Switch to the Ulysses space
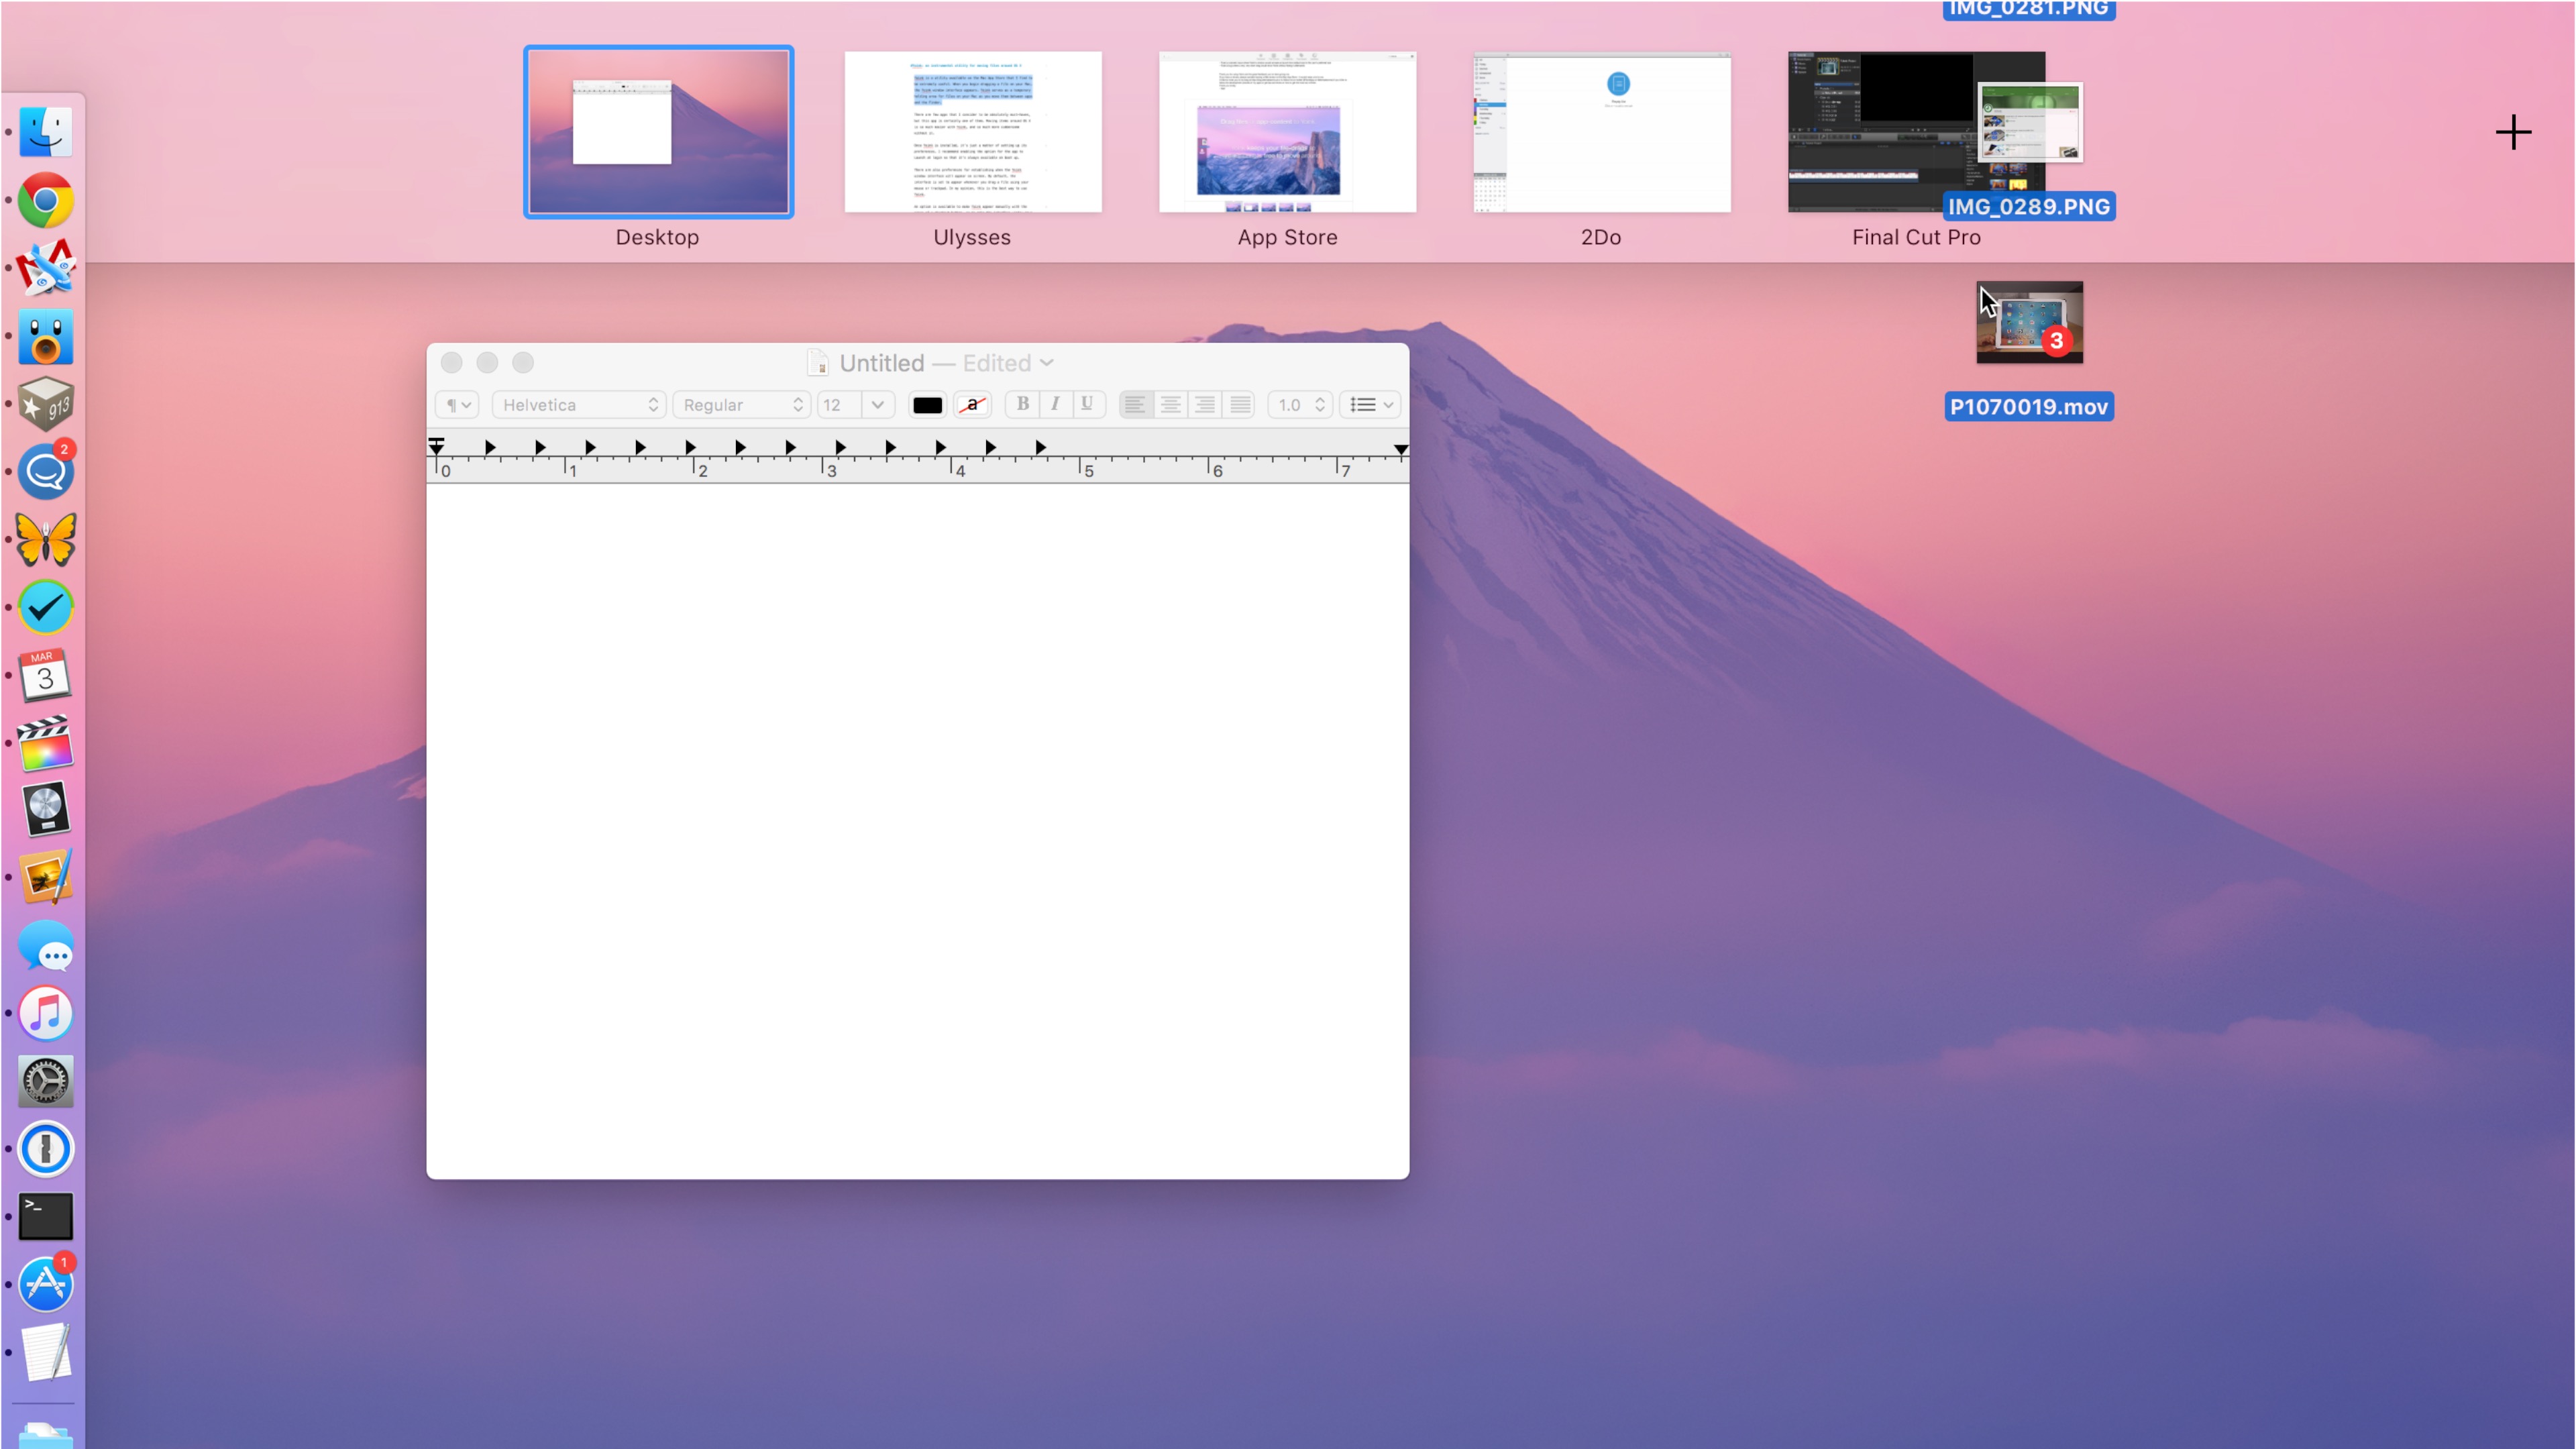The image size is (2576, 1449). 972,133
